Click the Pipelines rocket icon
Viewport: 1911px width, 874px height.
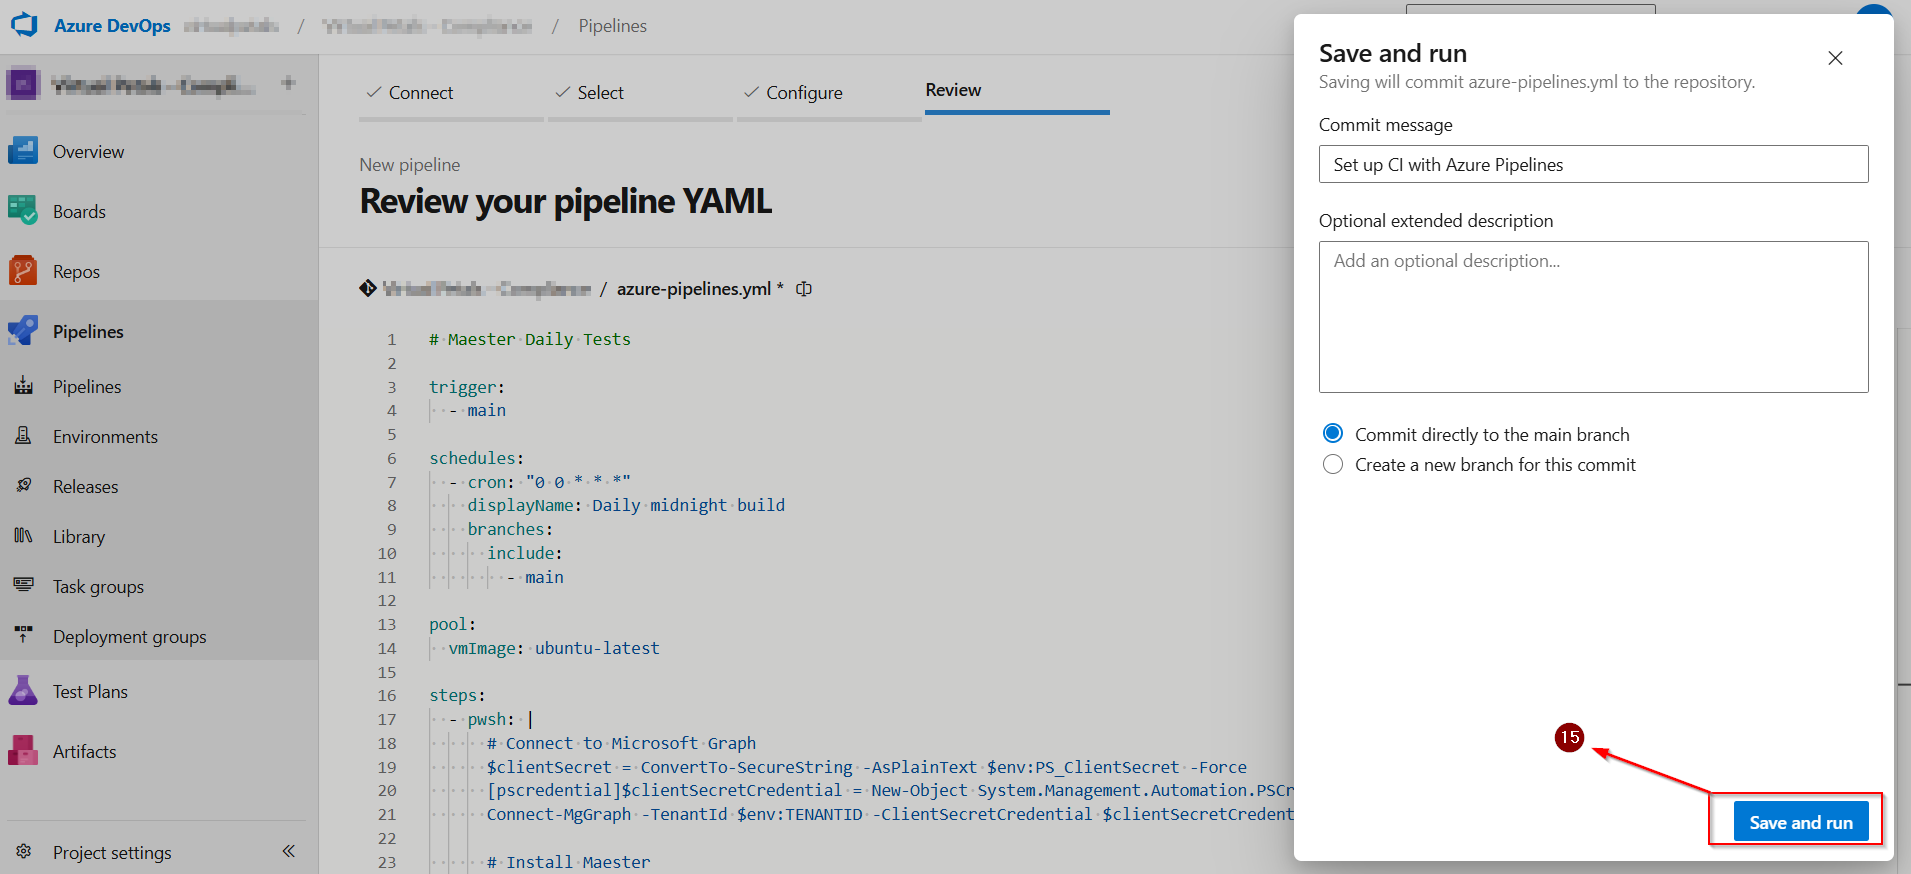coord(23,331)
